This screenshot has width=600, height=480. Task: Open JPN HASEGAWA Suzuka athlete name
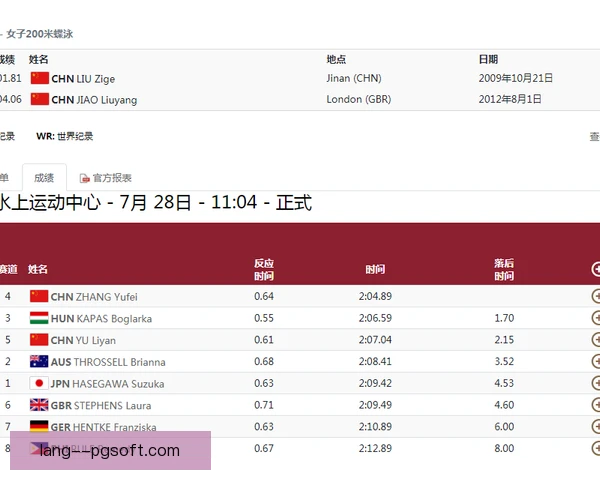click(108, 384)
